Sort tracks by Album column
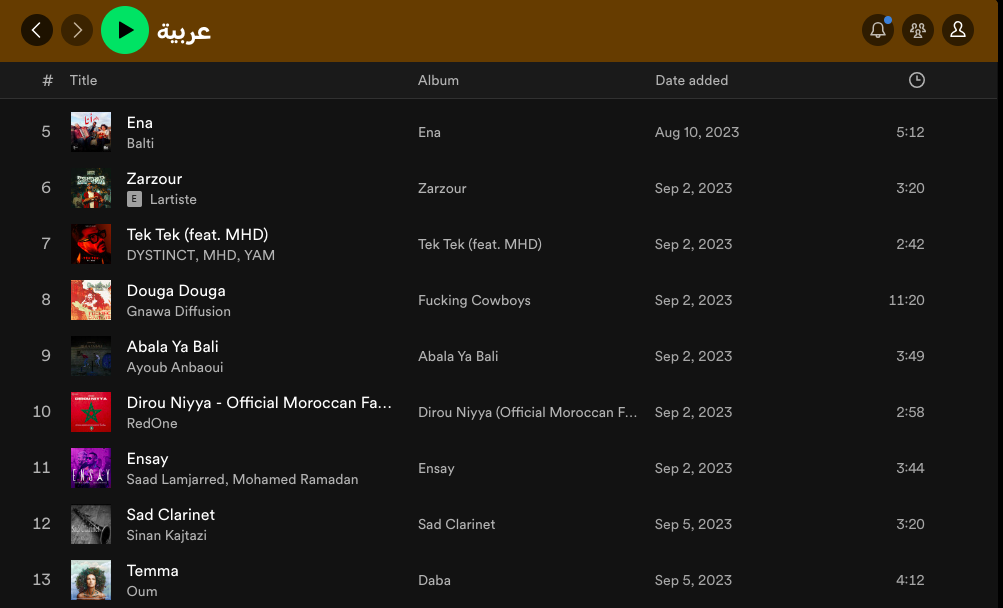This screenshot has height=608, width=1003. pyautogui.click(x=438, y=80)
